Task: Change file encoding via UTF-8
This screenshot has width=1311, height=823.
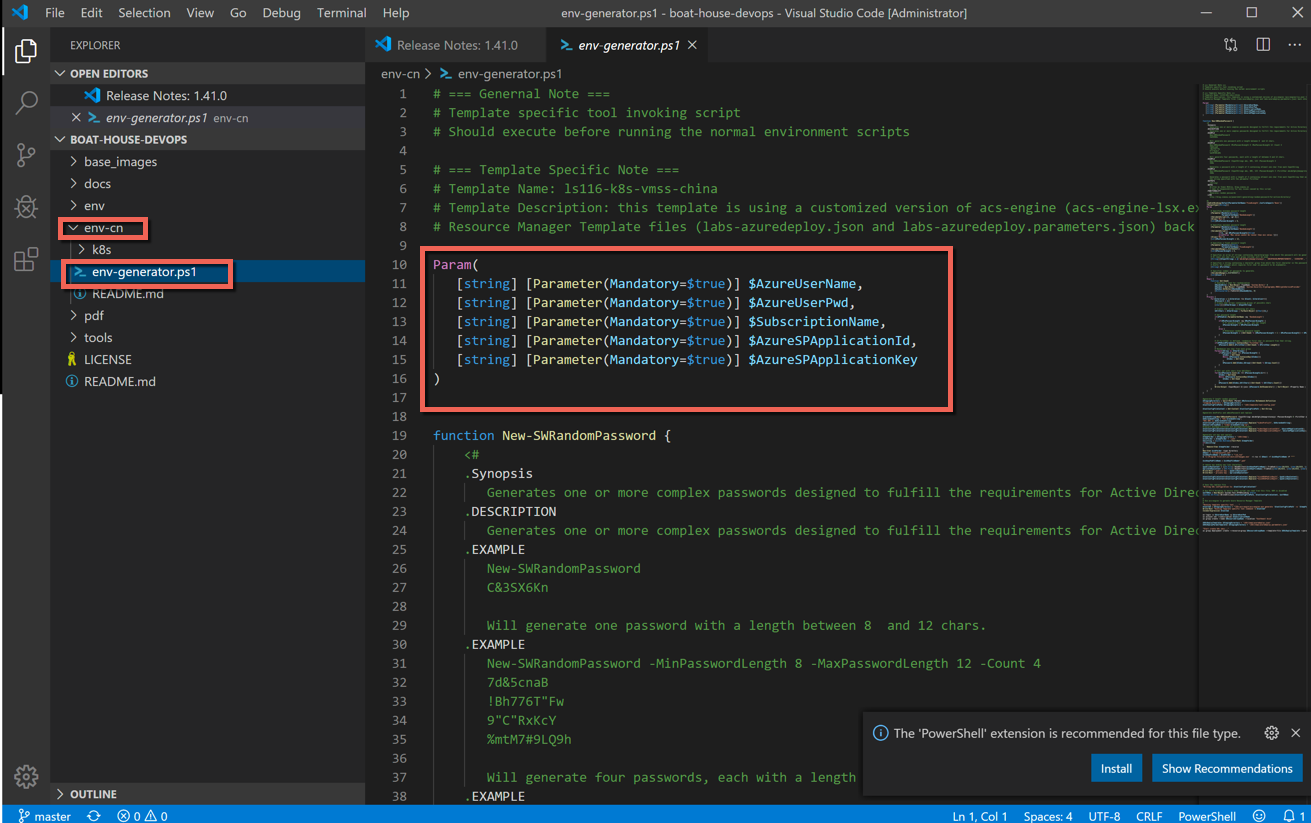Action: 1104,815
